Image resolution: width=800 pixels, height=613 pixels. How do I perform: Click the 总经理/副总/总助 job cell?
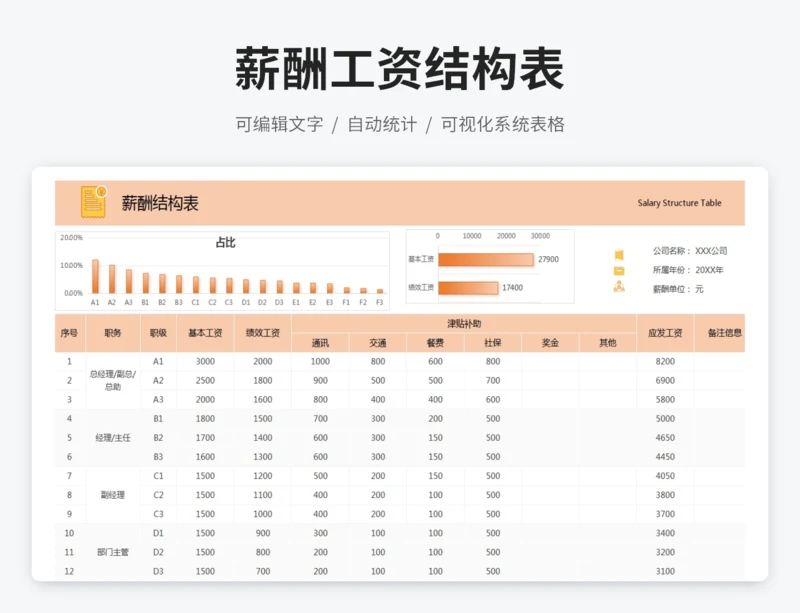(x=113, y=380)
